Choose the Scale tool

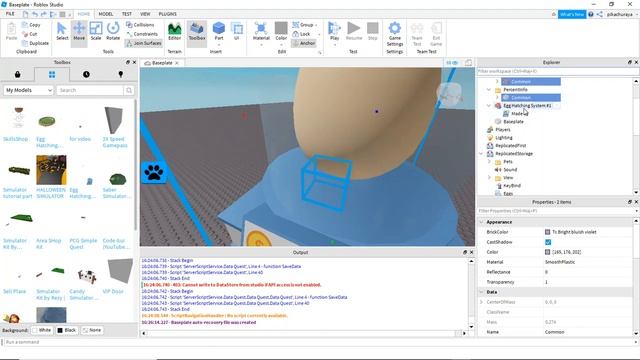click(96, 31)
